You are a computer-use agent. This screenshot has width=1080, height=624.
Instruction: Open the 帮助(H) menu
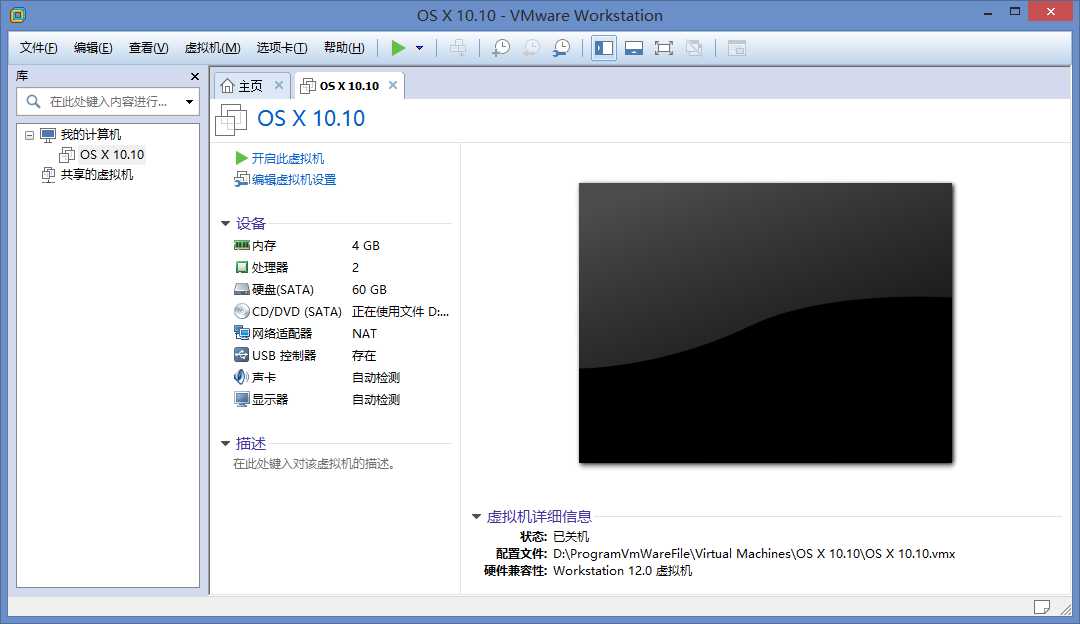pos(344,48)
